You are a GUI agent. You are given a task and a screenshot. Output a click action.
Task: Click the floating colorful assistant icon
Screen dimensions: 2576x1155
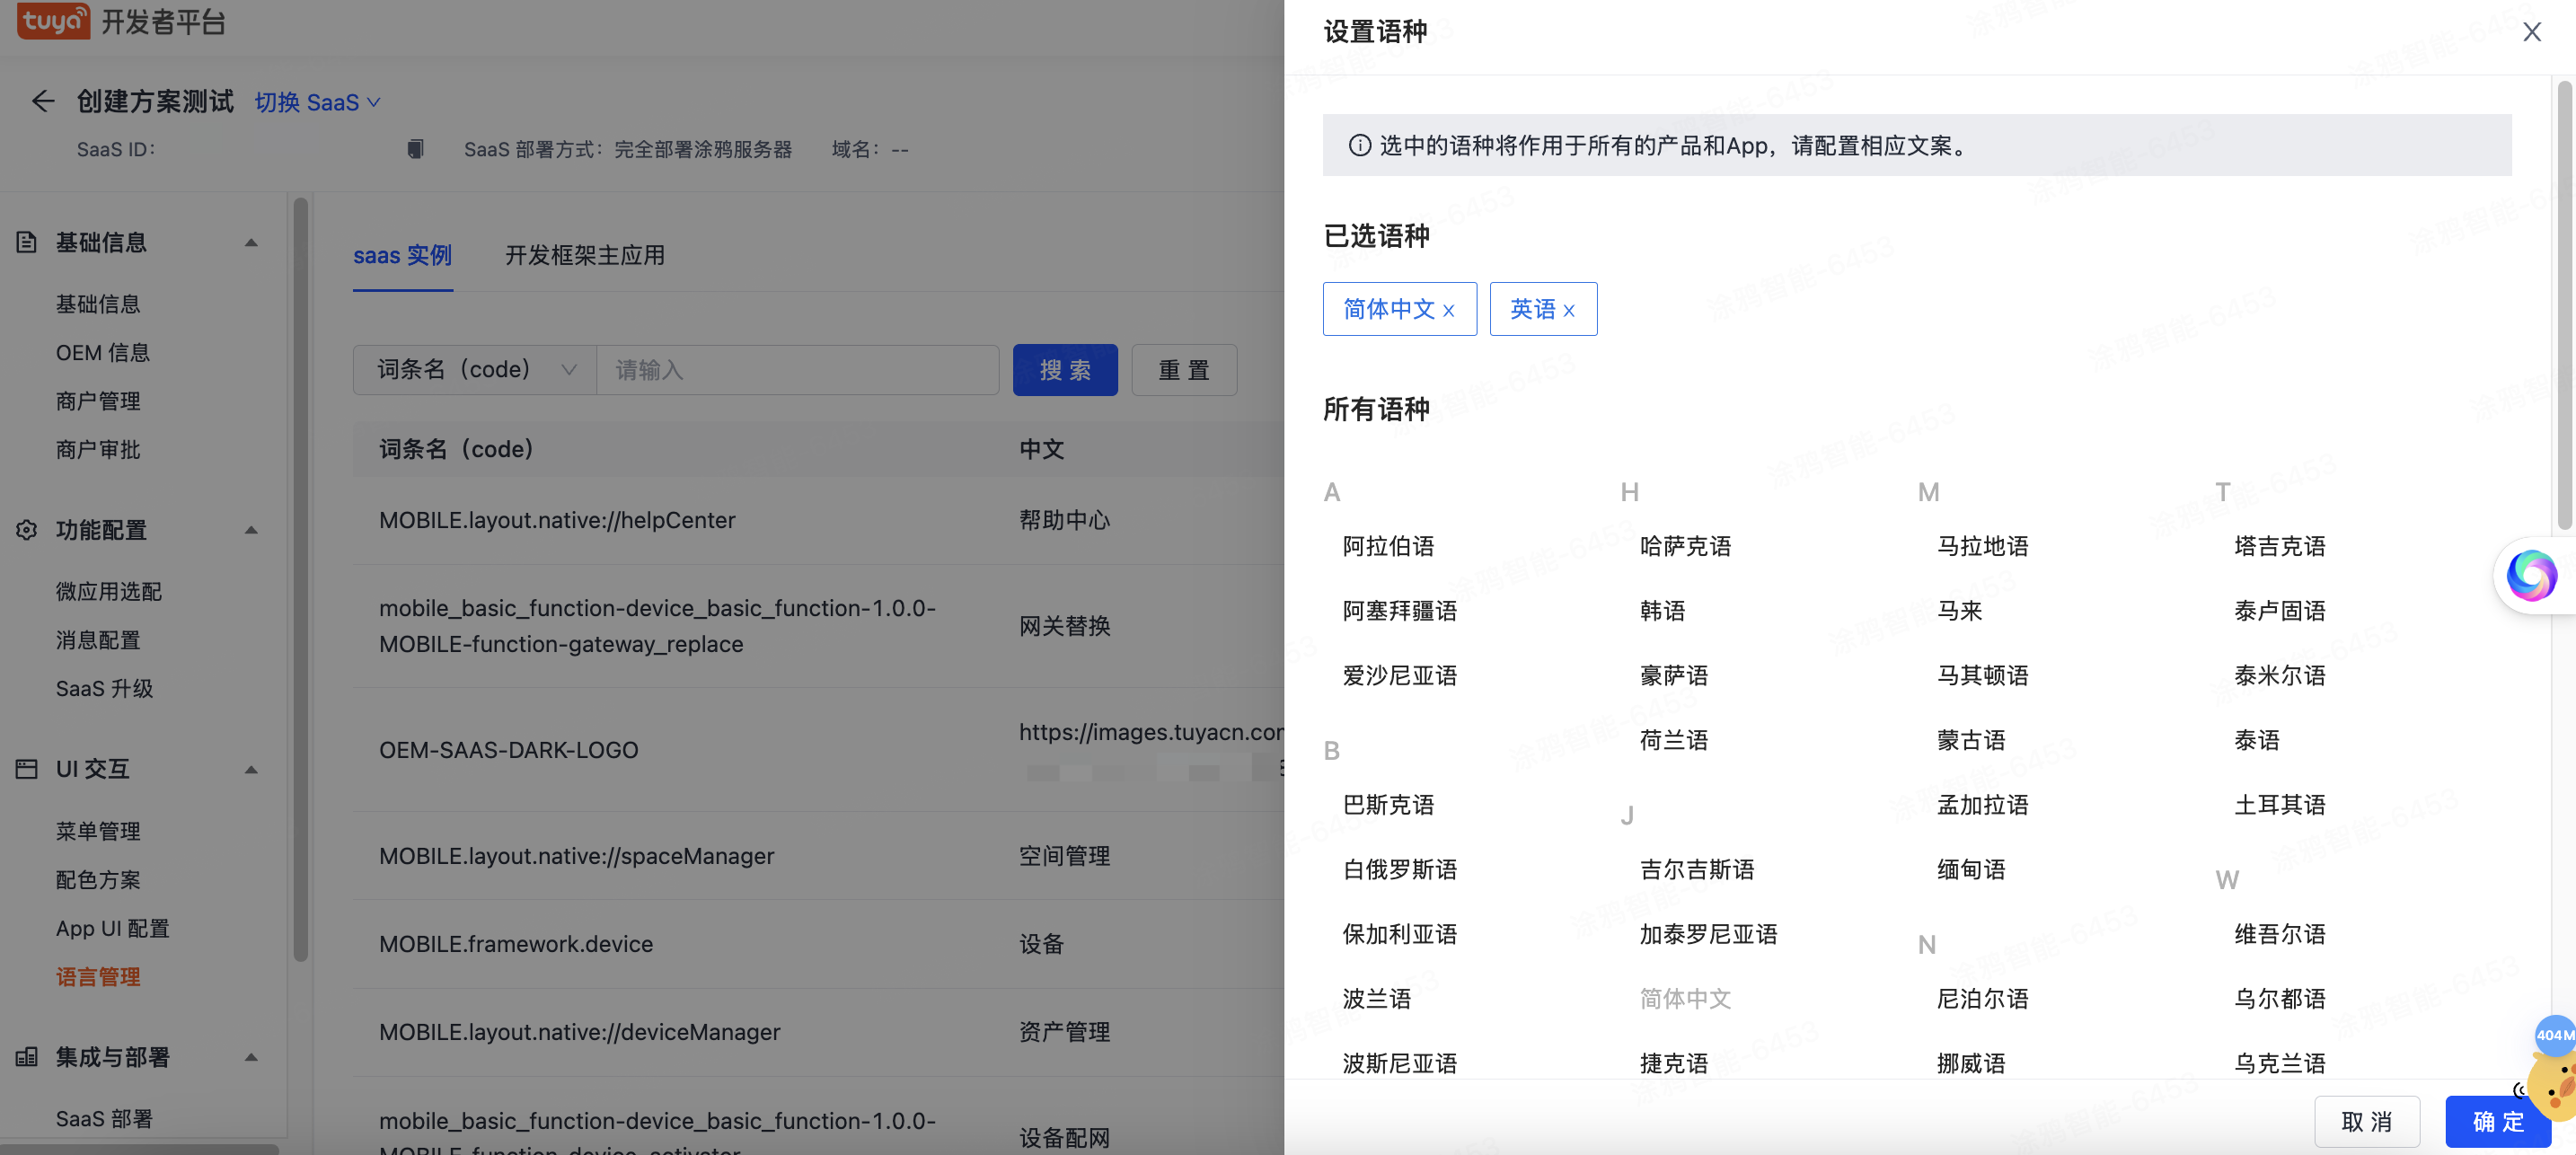coord(2531,575)
